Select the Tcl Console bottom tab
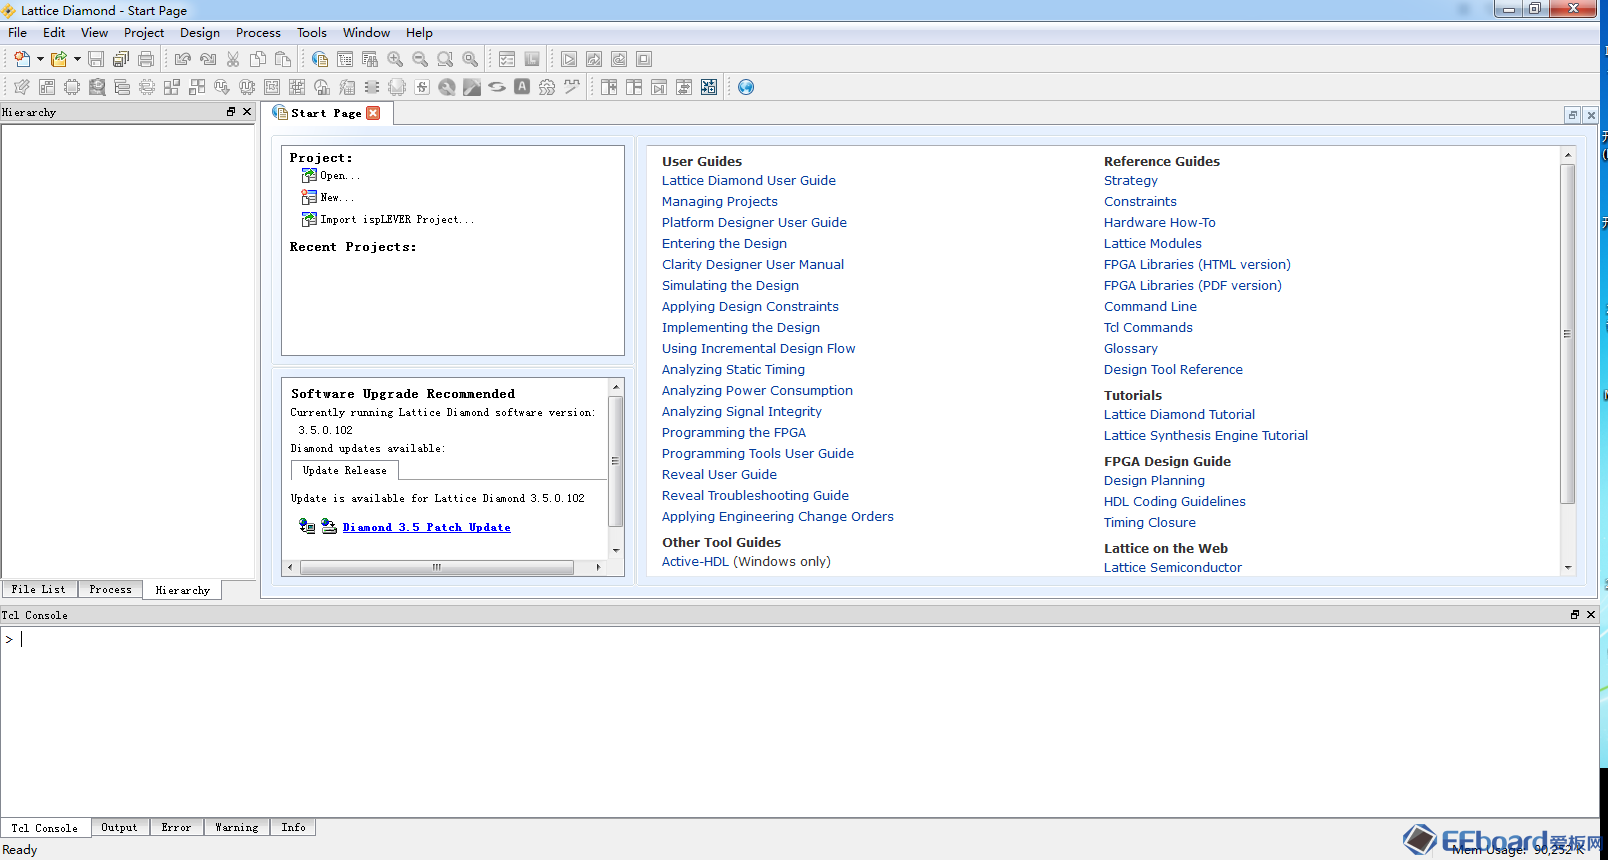Viewport: 1608px width, 860px height. click(45, 828)
